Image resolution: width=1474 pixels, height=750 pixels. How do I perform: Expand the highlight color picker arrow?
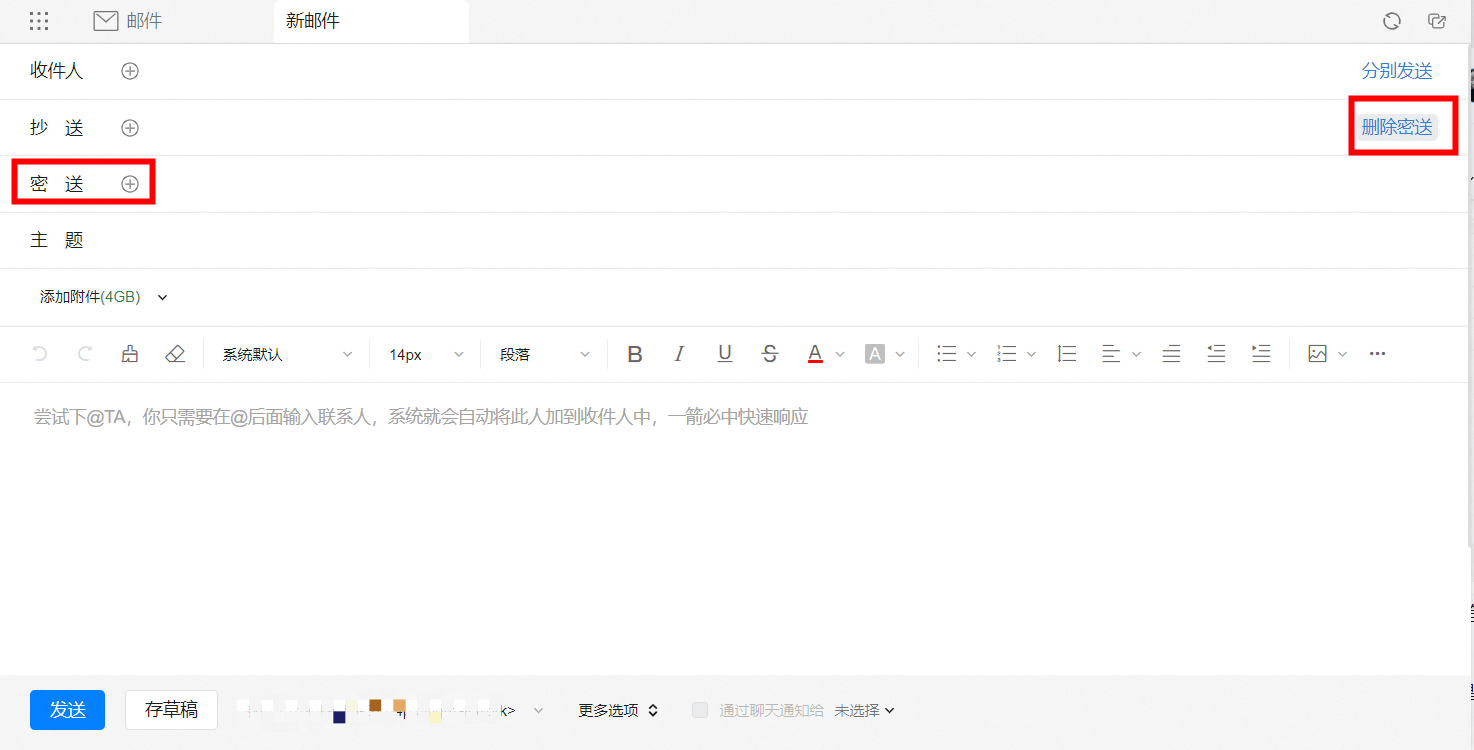[900, 354]
